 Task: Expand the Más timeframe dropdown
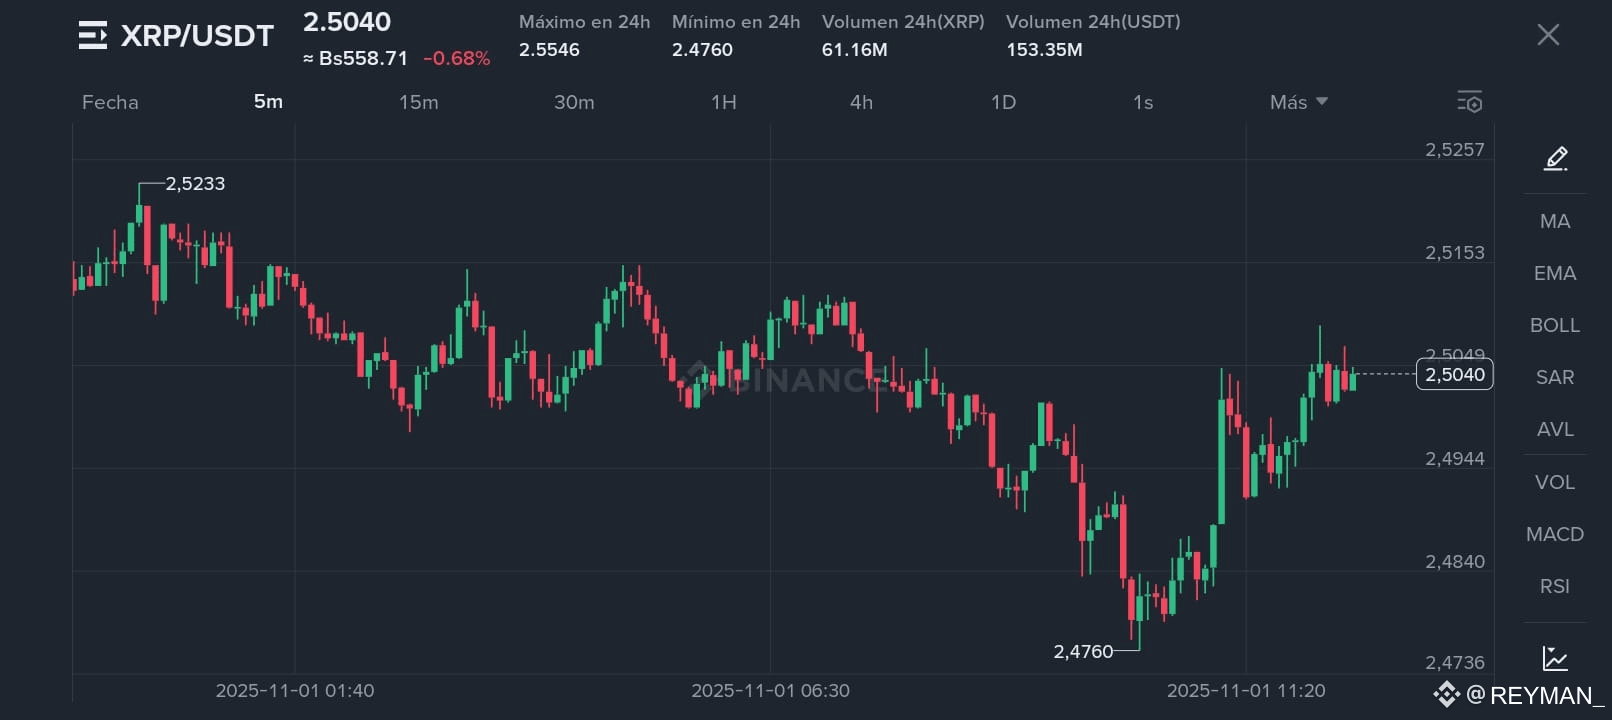coord(1298,102)
